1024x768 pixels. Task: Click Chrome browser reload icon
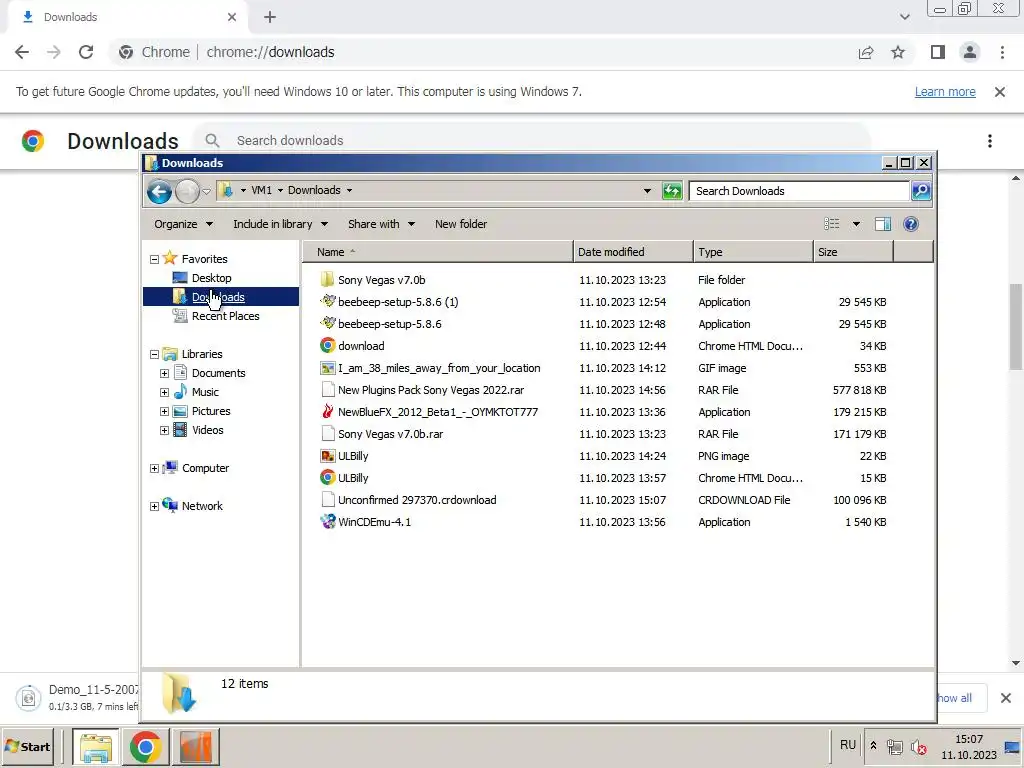(x=86, y=52)
